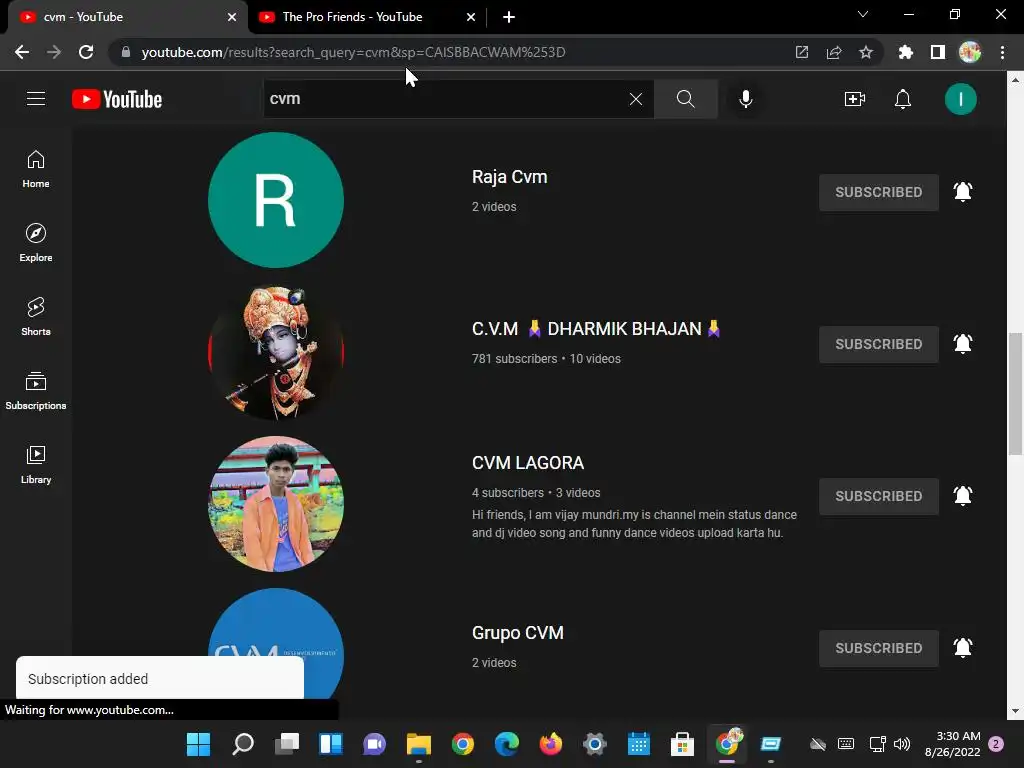The width and height of the screenshot is (1024, 768).
Task: Open Windows taskbar Search
Action: coord(242,744)
